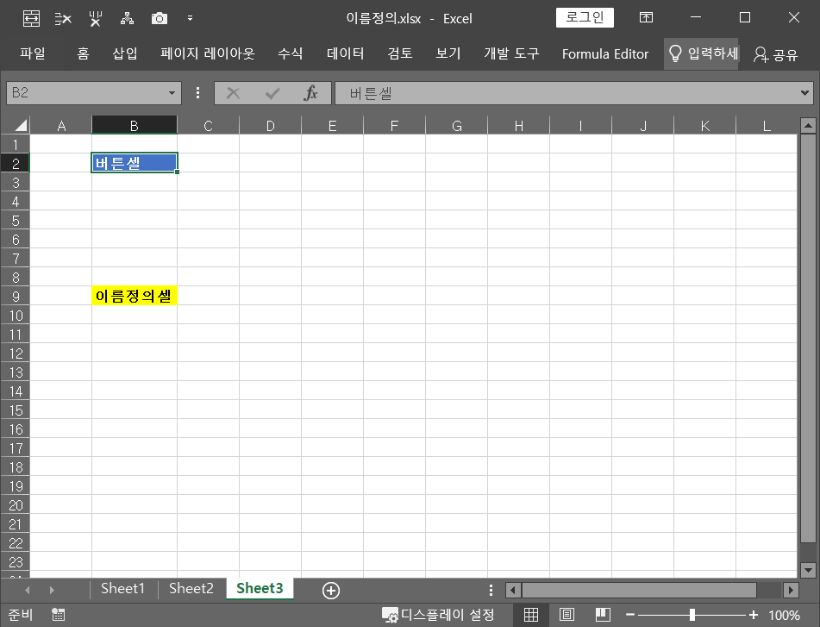Click the delete rows icon in quick access toolbar
This screenshot has height=627, width=820.
click(x=63, y=19)
